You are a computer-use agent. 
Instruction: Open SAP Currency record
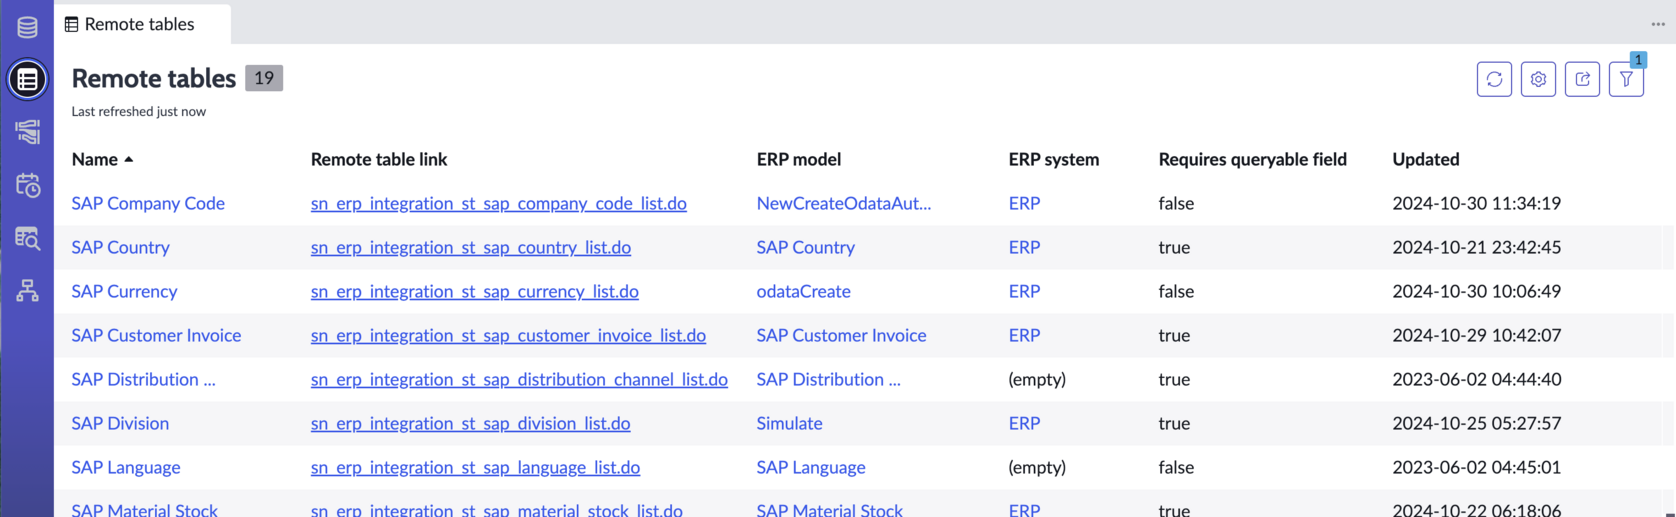click(124, 291)
